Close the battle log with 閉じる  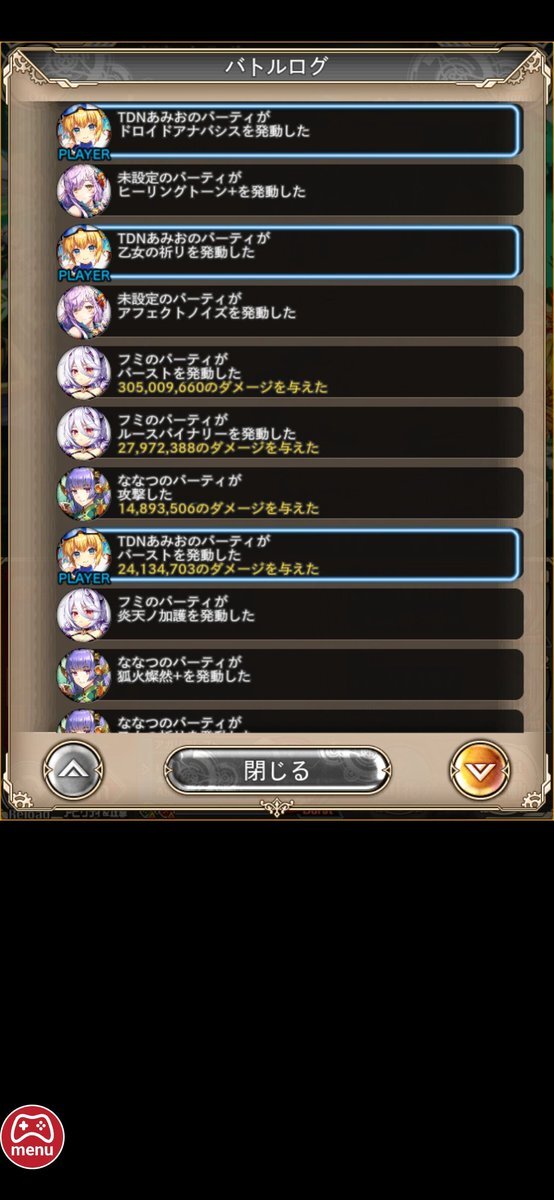[x=277, y=771]
